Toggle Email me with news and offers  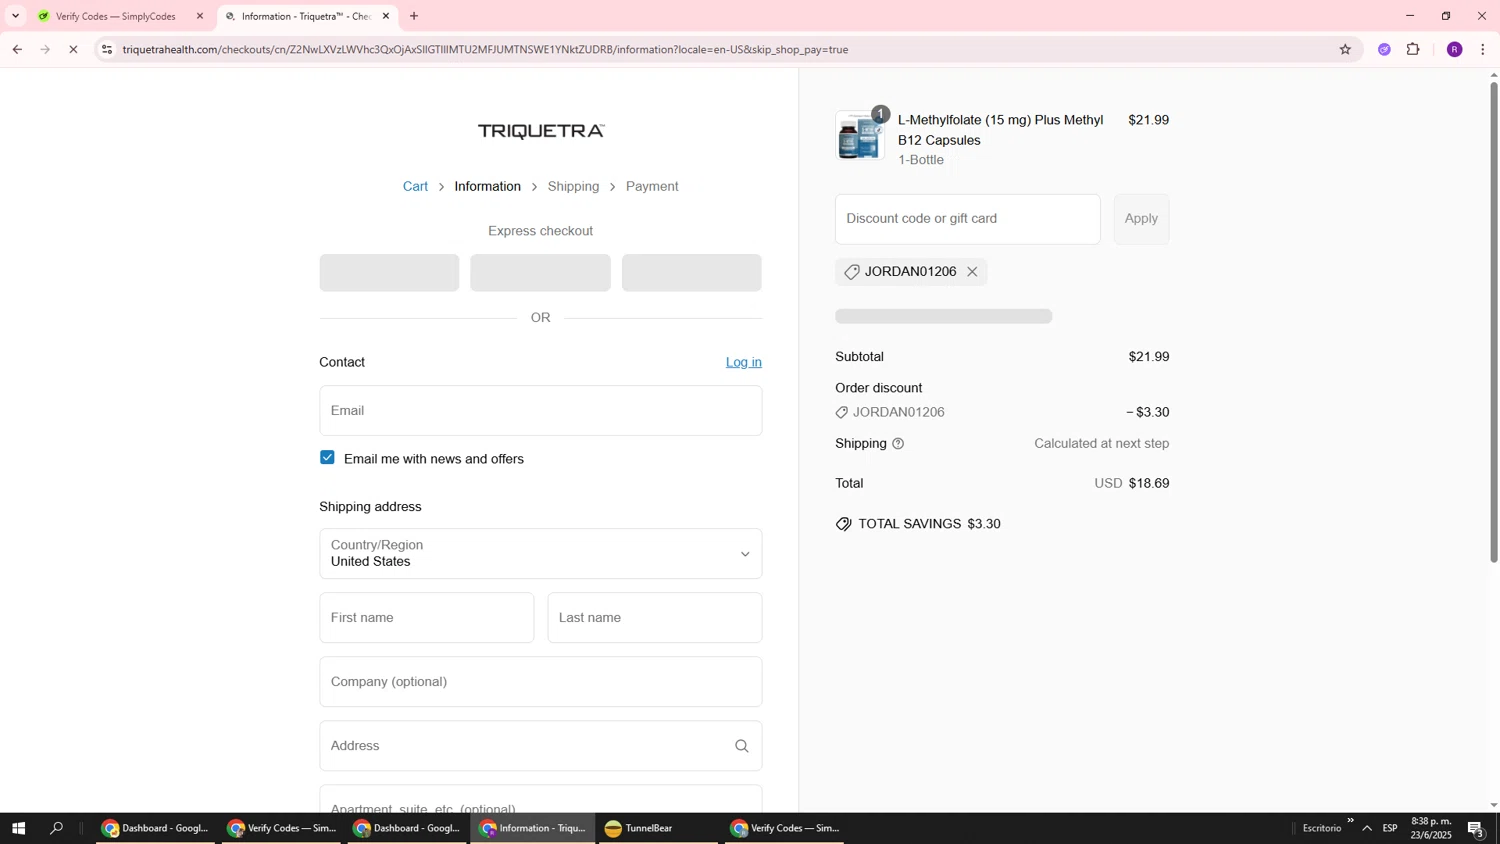tap(327, 457)
